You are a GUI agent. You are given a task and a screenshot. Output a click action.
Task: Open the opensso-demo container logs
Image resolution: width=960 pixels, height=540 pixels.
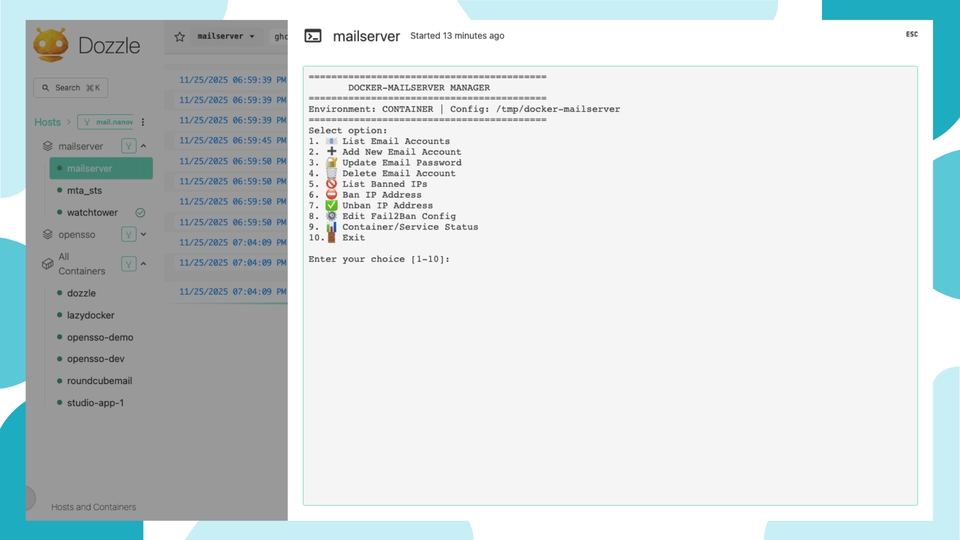tap(100, 337)
